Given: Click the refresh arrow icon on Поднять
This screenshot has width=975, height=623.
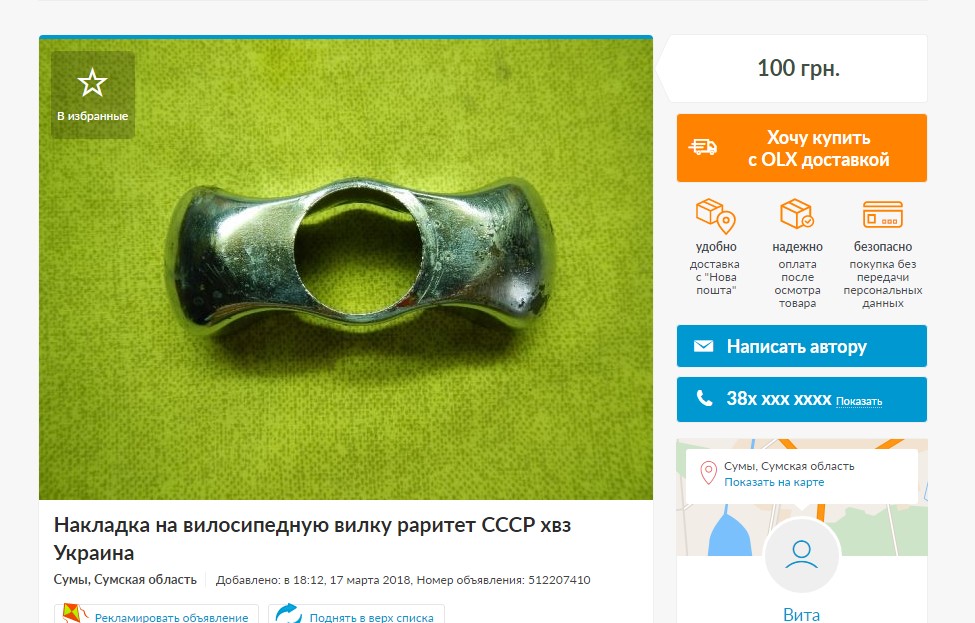Looking at the screenshot, I should click(289, 614).
